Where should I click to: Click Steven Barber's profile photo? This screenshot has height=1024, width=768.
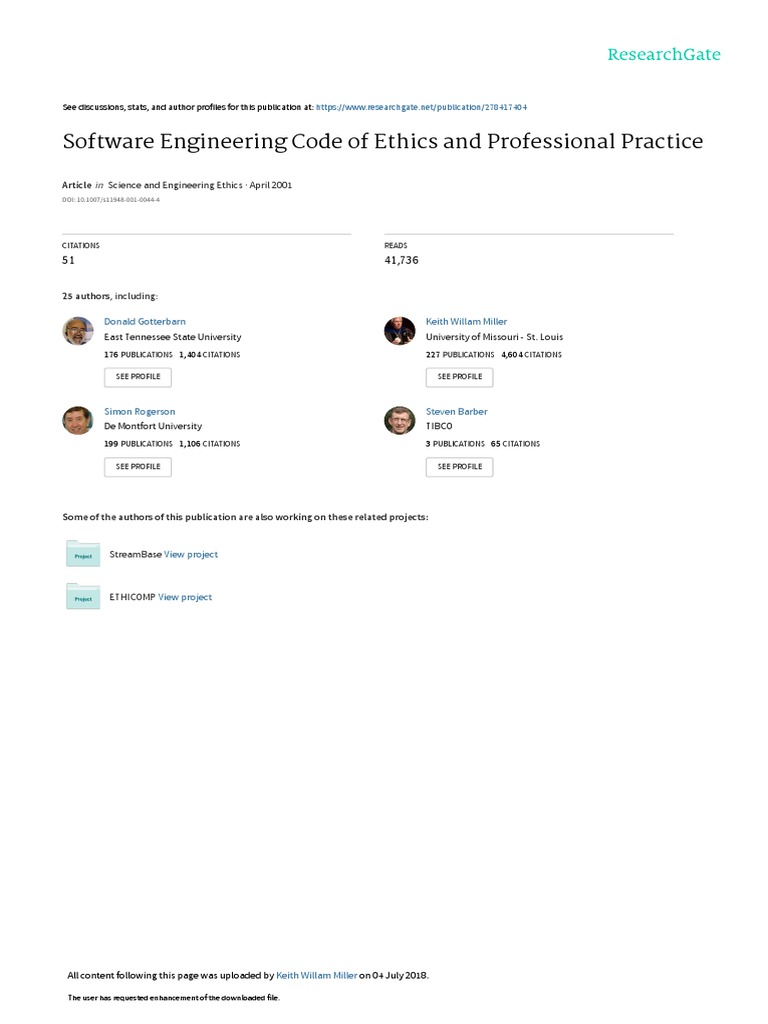[400, 420]
